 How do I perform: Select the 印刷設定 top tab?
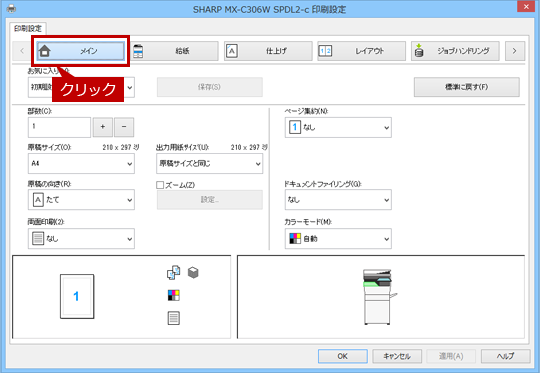click(28, 29)
